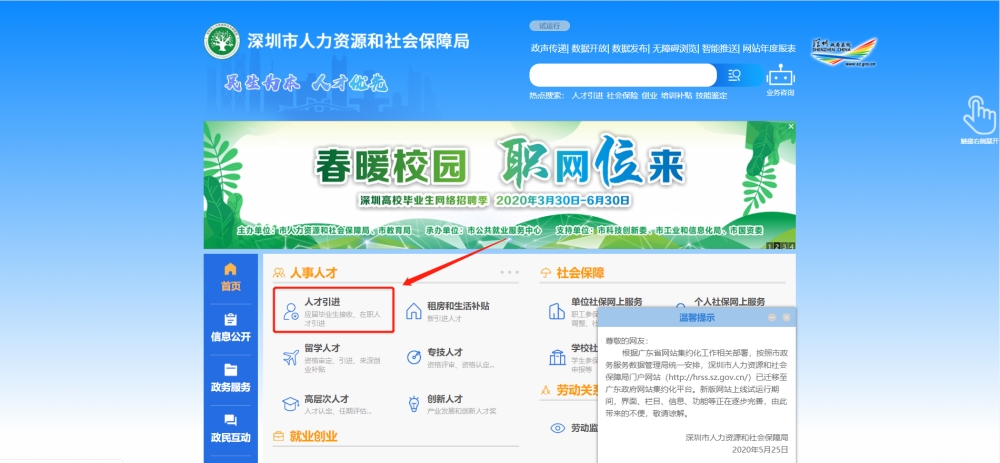
Task: Click the airplane icon for 留学人才
Action: pyautogui.click(x=291, y=358)
